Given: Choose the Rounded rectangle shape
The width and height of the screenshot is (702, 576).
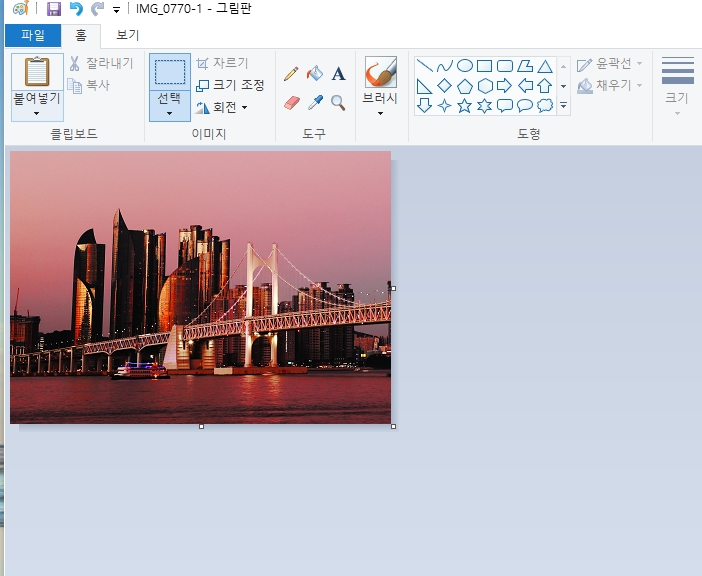Looking at the screenshot, I should [x=505, y=66].
